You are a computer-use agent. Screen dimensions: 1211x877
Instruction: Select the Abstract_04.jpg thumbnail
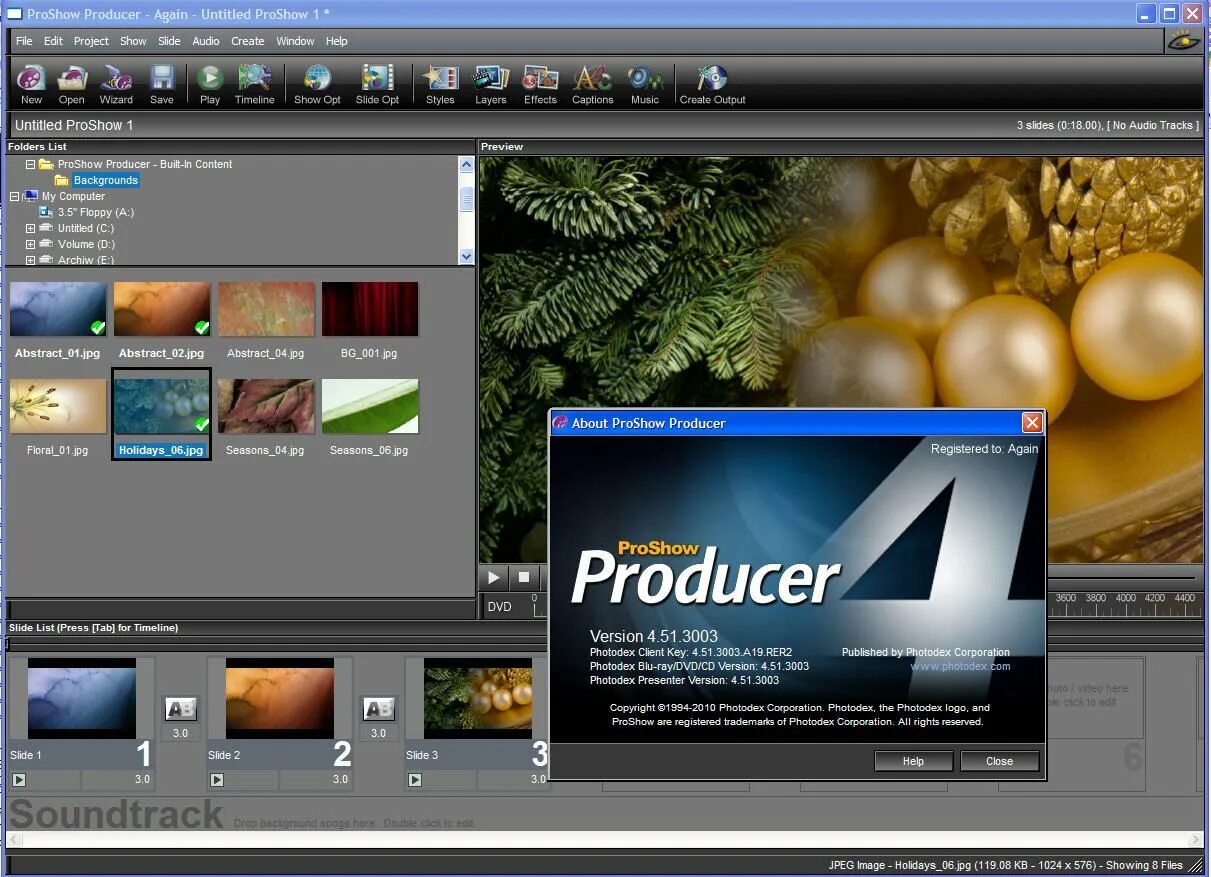click(266, 309)
